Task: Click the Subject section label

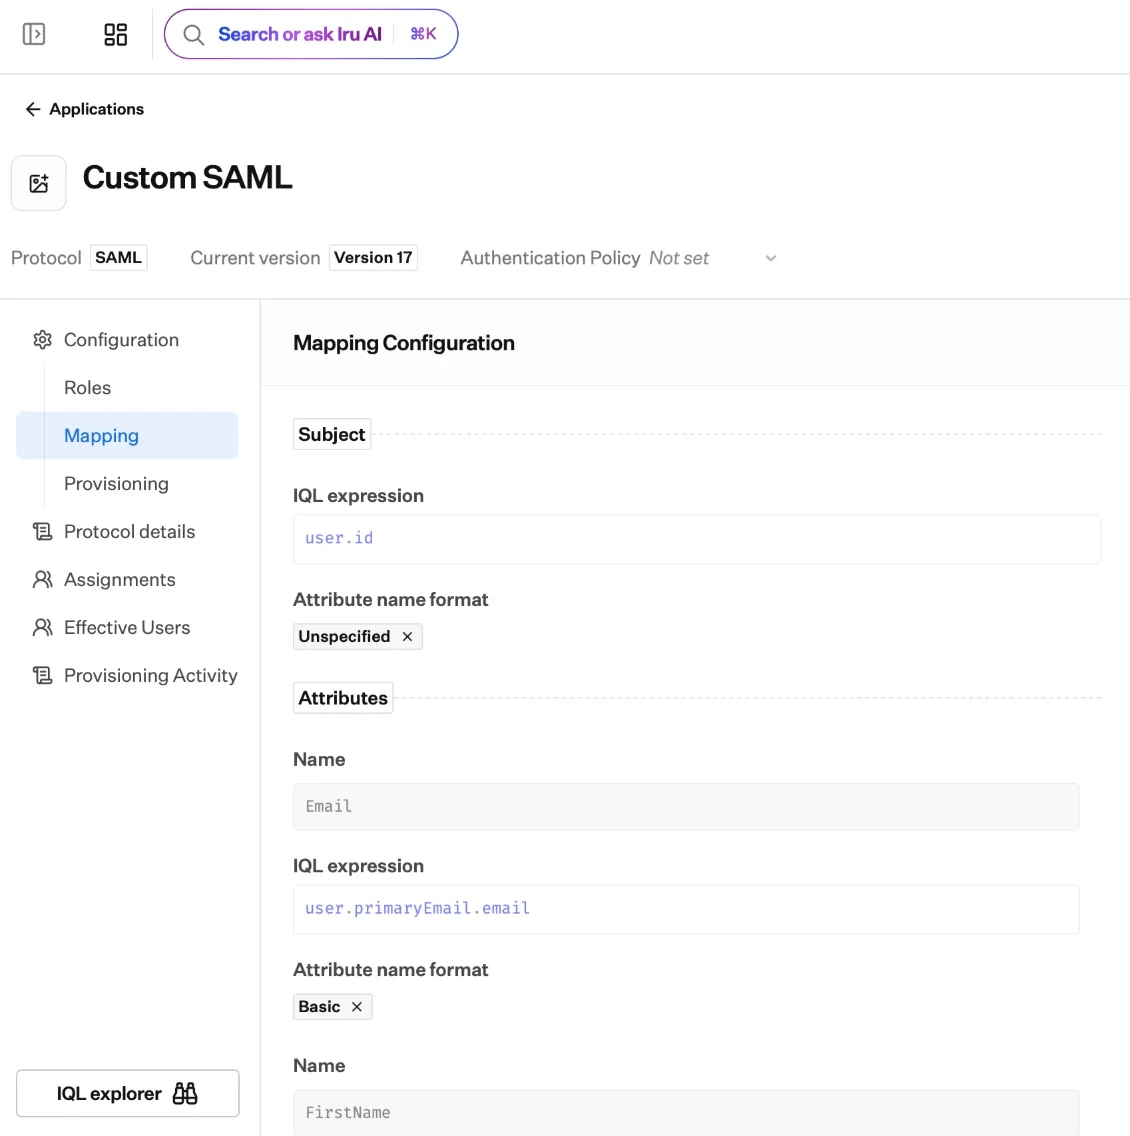Action: [332, 434]
